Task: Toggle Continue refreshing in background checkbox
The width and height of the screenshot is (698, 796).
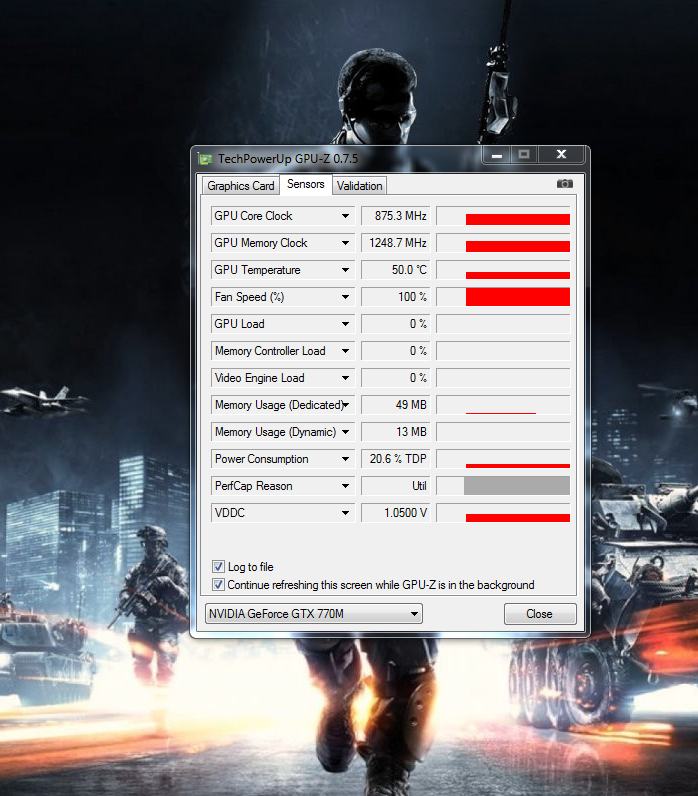Action: 218,585
